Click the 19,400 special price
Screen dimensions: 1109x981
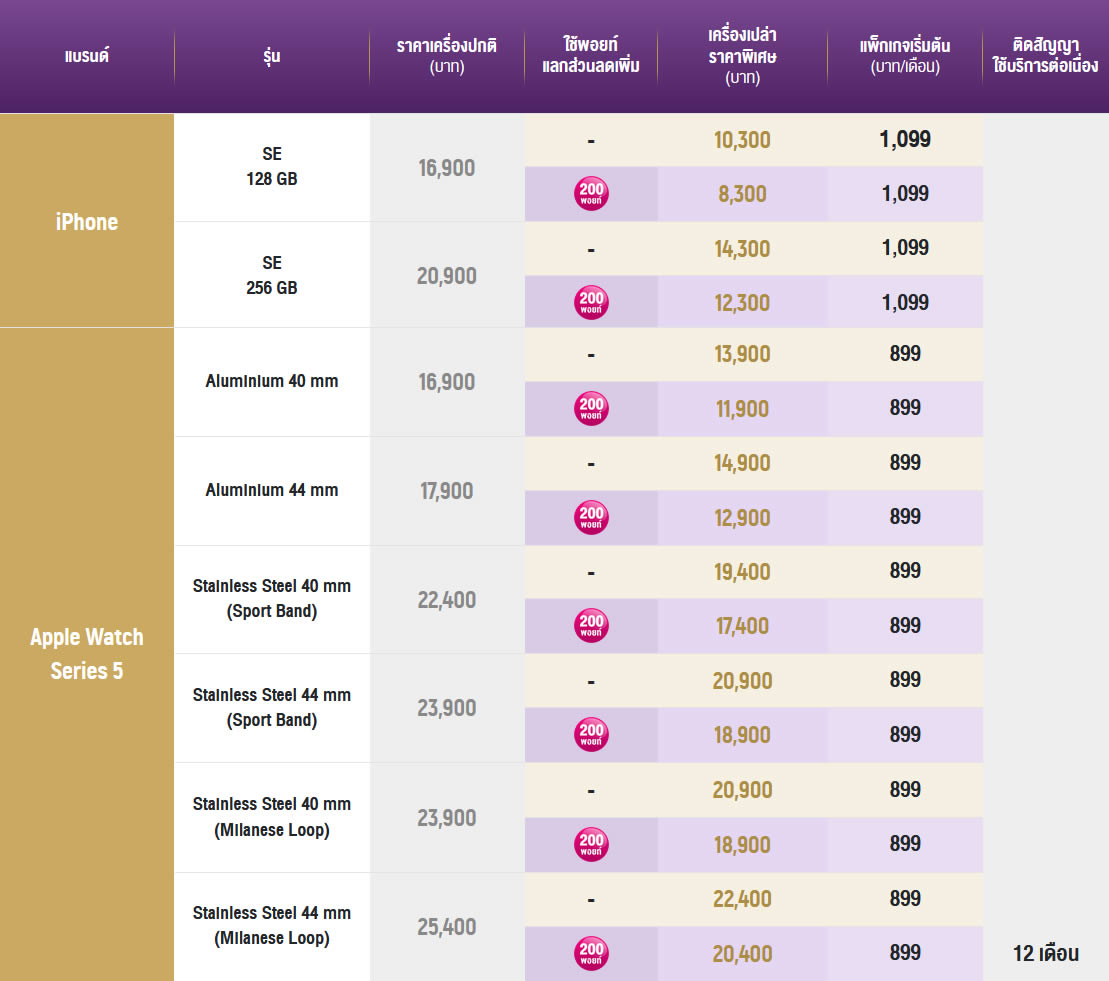click(742, 571)
